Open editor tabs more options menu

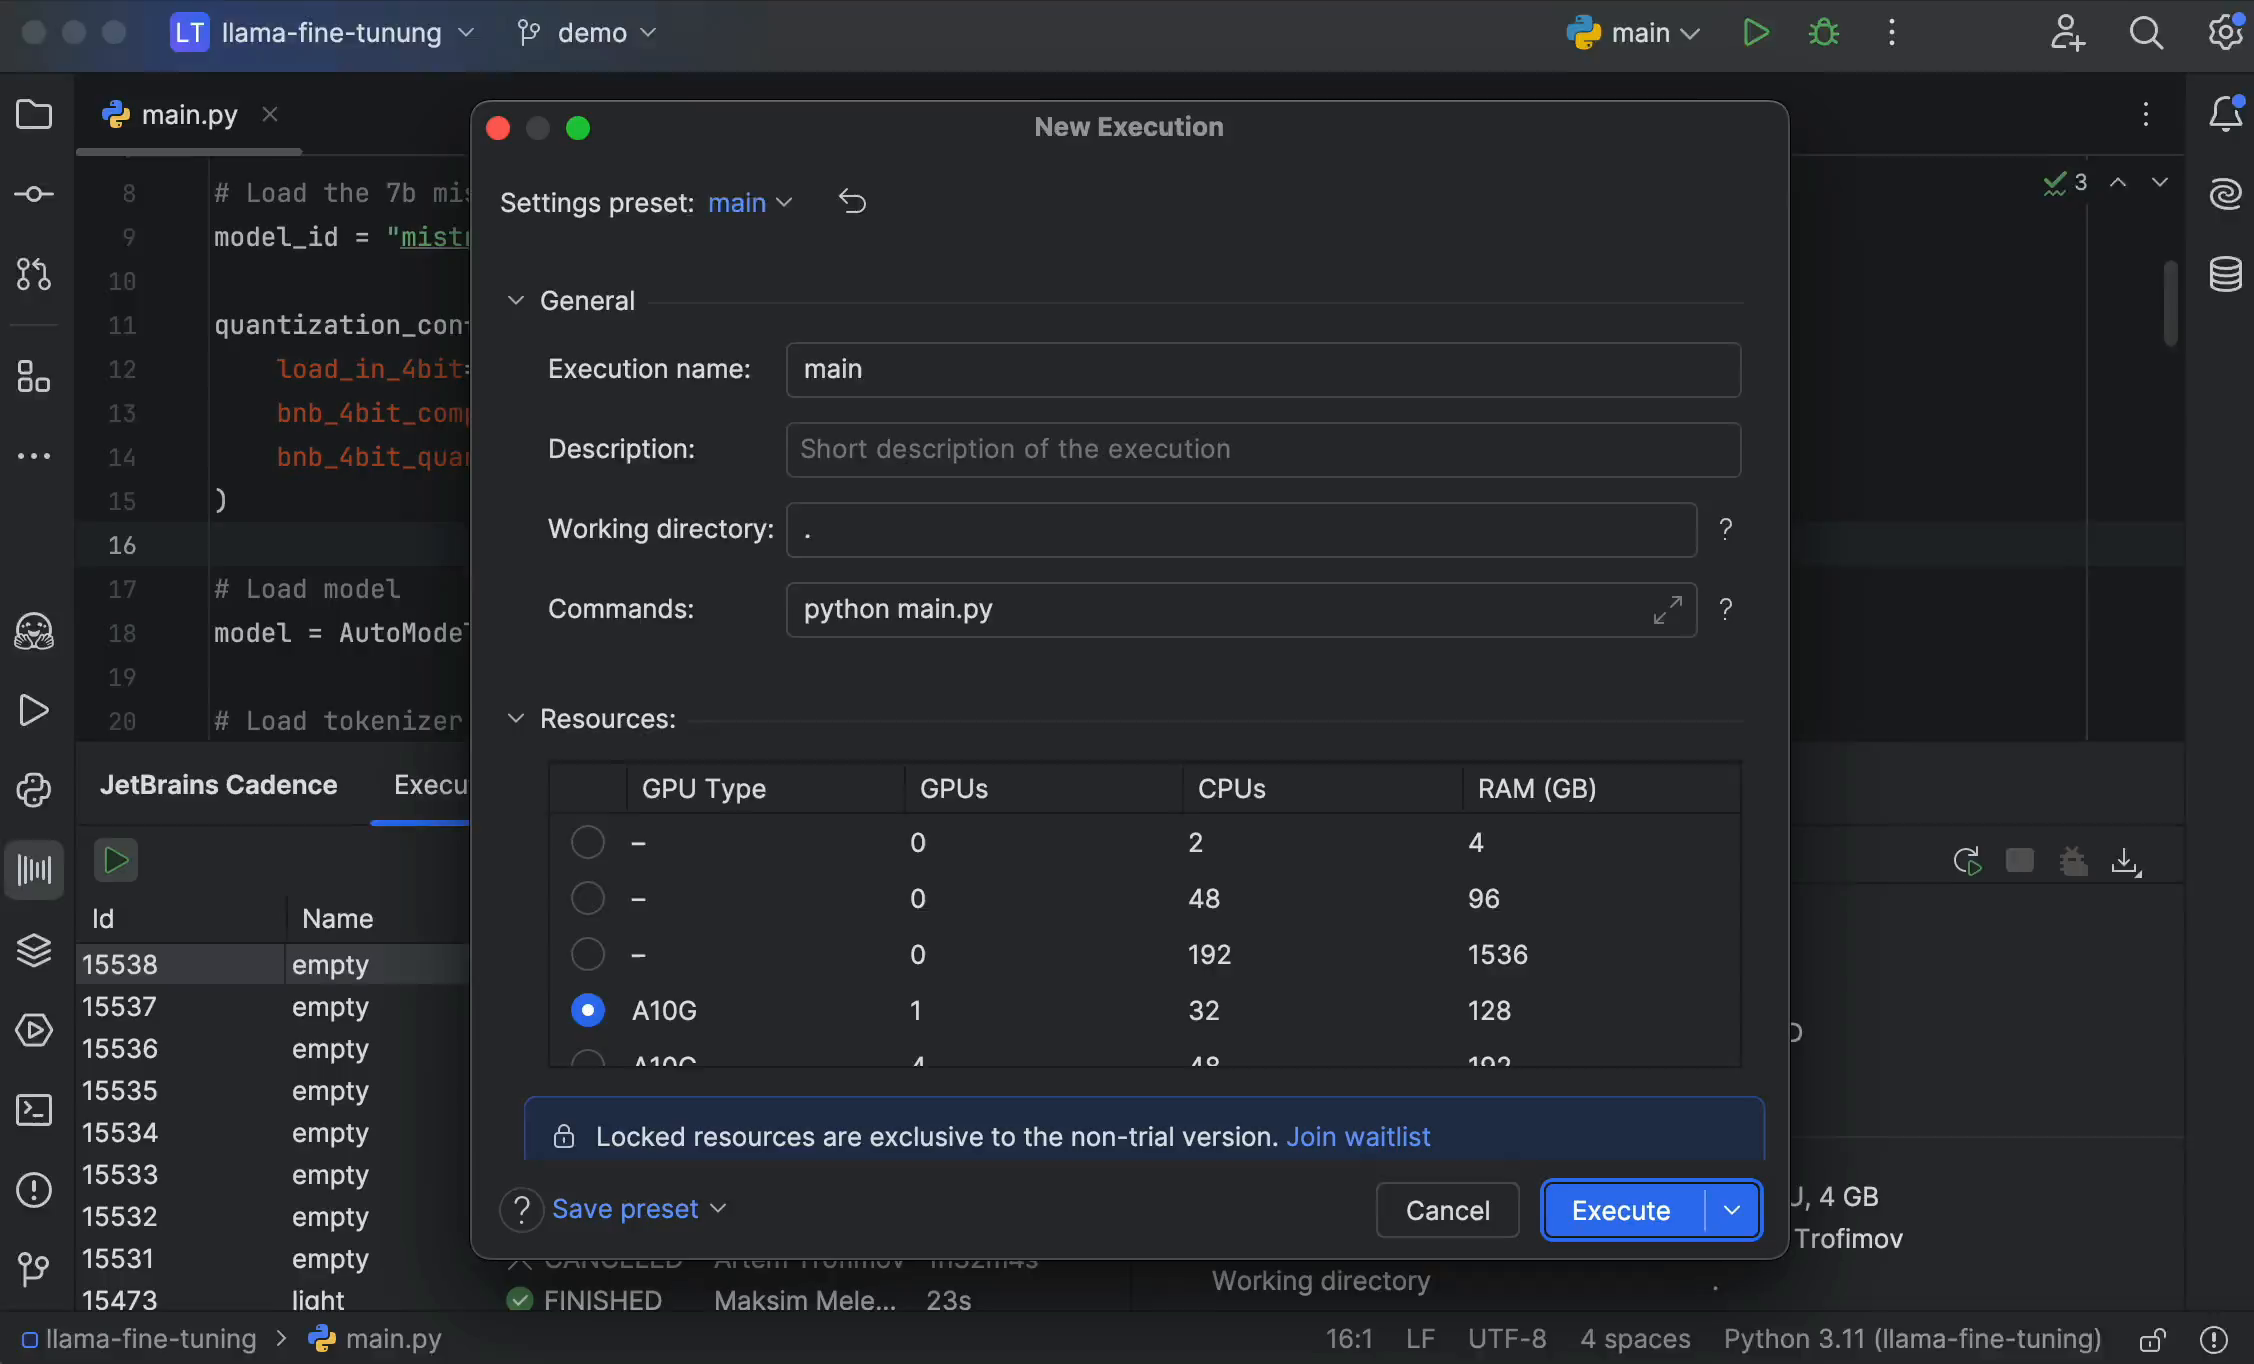[2145, 114]
